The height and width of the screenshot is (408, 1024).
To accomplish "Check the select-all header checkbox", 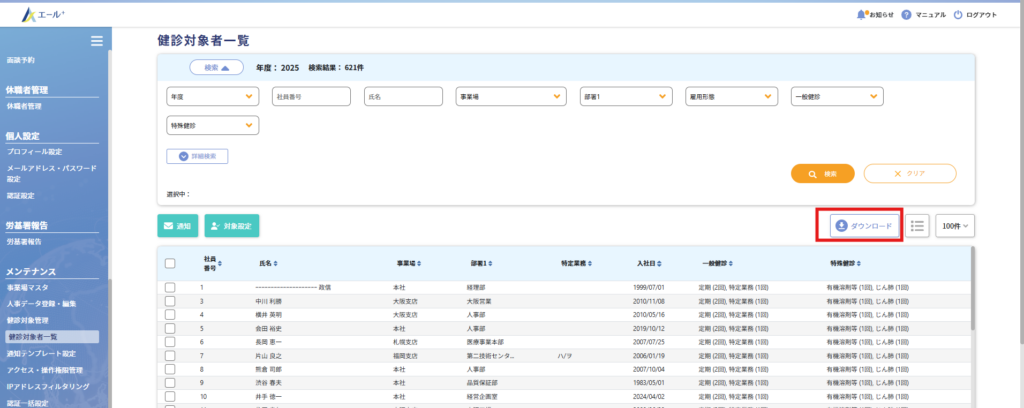I will (x=170, y=264).
